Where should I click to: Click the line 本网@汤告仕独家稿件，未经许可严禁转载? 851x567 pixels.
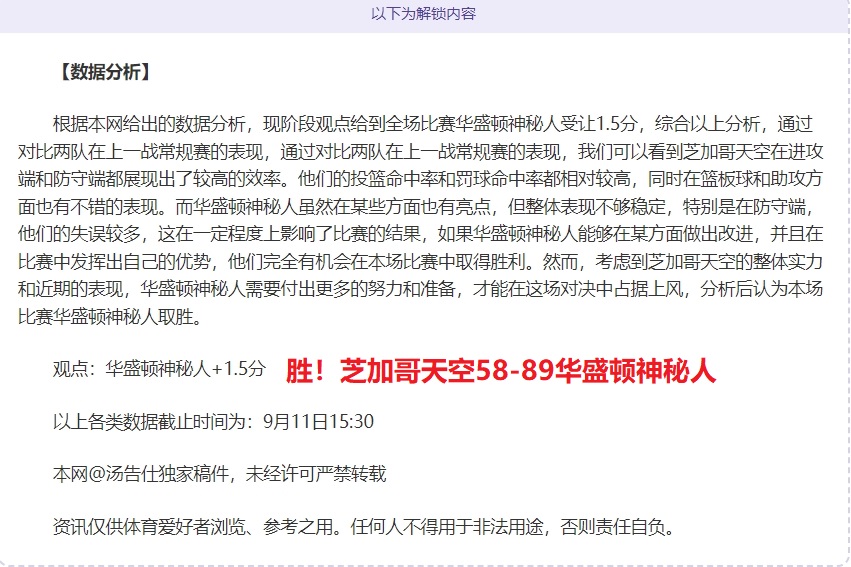219,474
